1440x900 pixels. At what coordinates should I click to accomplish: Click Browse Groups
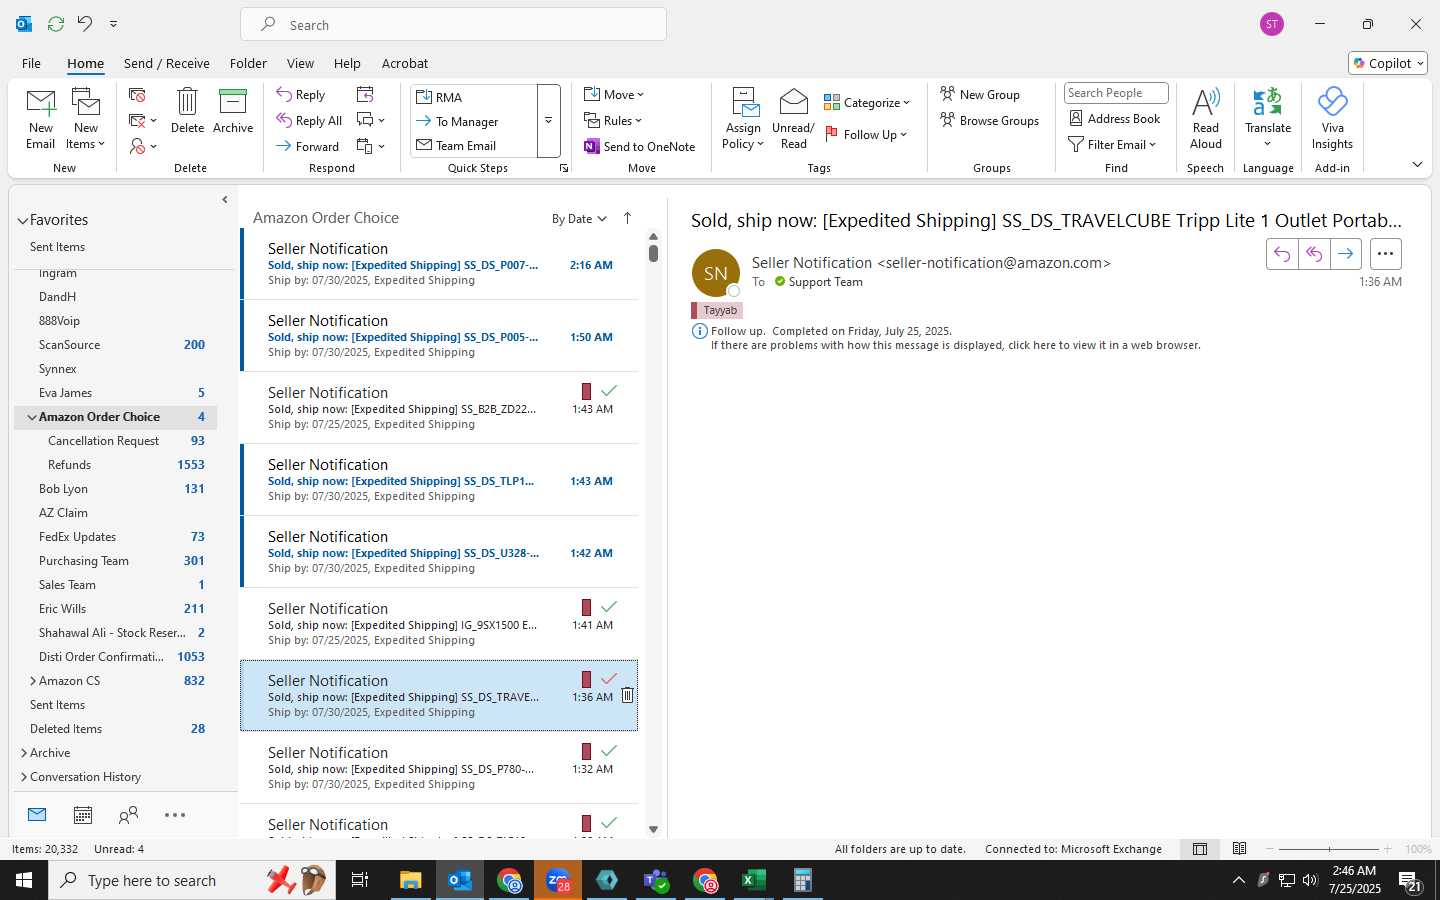[x=990, y=121]
